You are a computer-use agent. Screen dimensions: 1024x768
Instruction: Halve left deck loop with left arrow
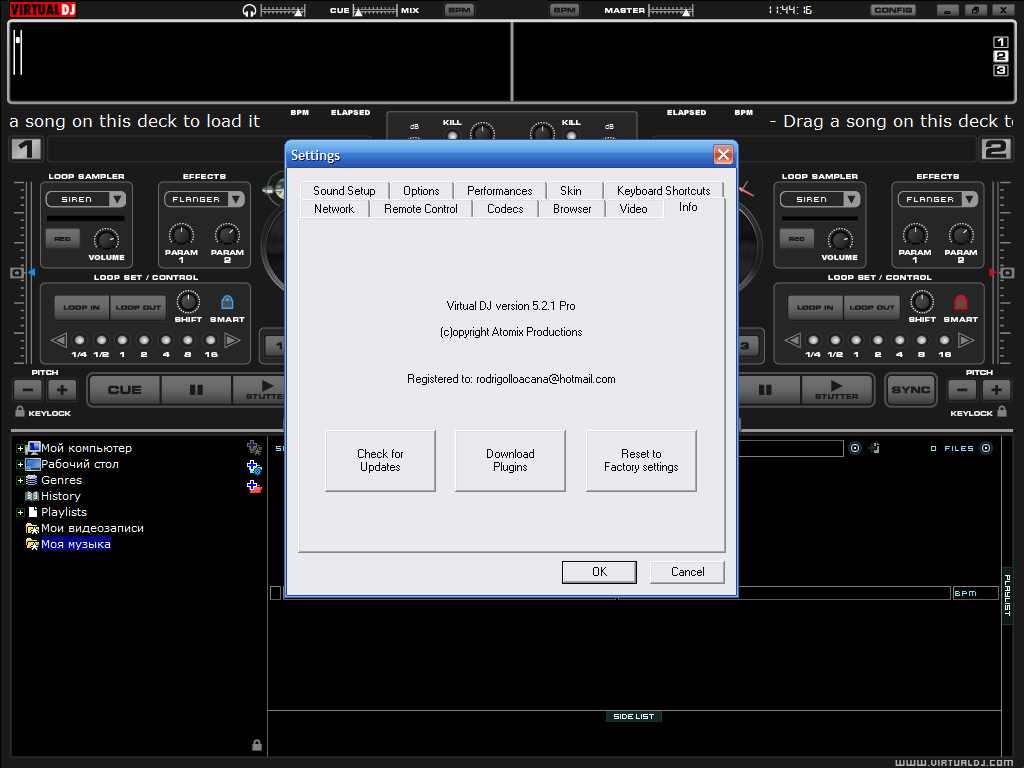pos(59,340)
